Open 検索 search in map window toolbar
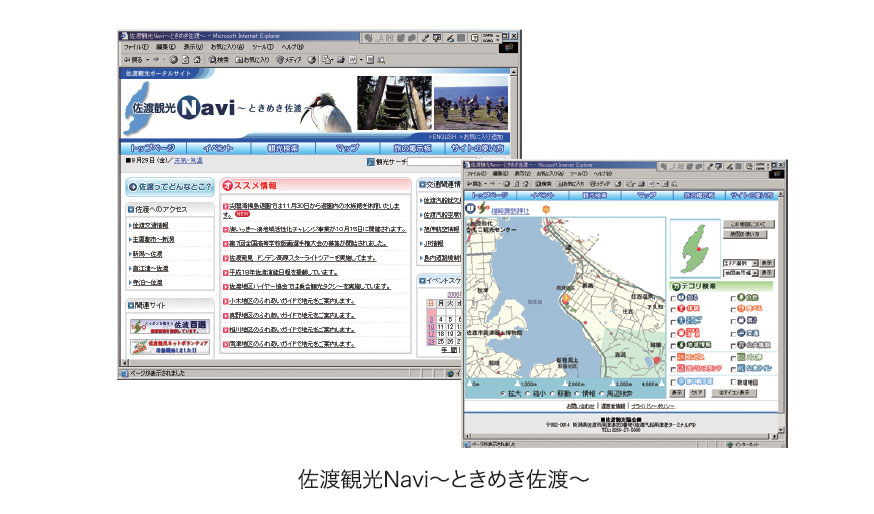This screenshot has width=874, height=514. (543, 183)
